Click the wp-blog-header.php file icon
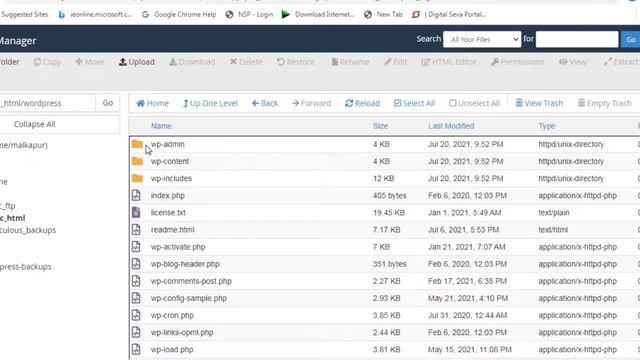 [x=136, y=264]
